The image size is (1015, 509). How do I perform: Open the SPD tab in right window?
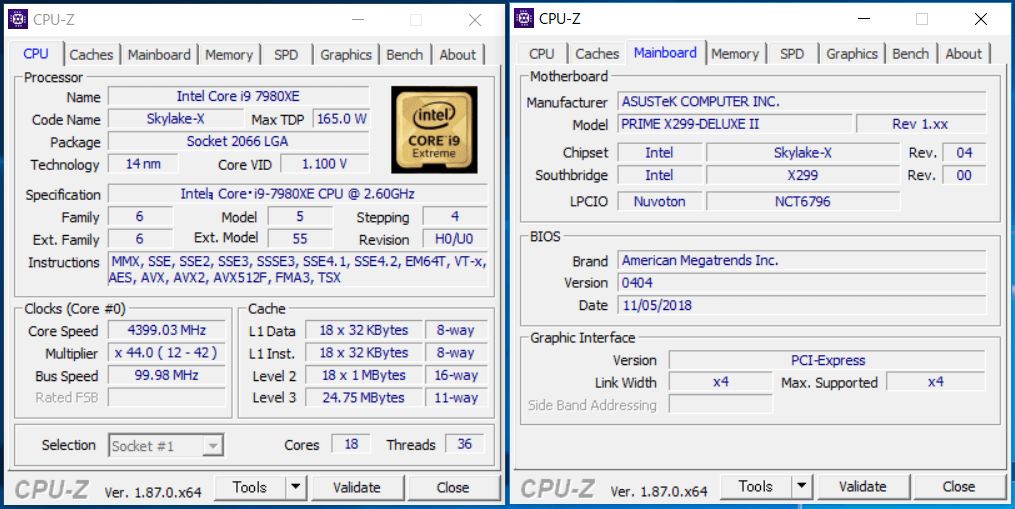coord(792,54)
